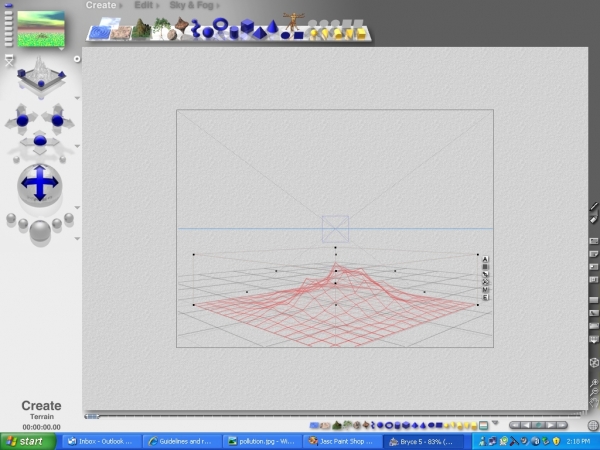The height and width of the screenshot is (450, 600).
Task: Click the render sphere button
Action: point(40,231)
